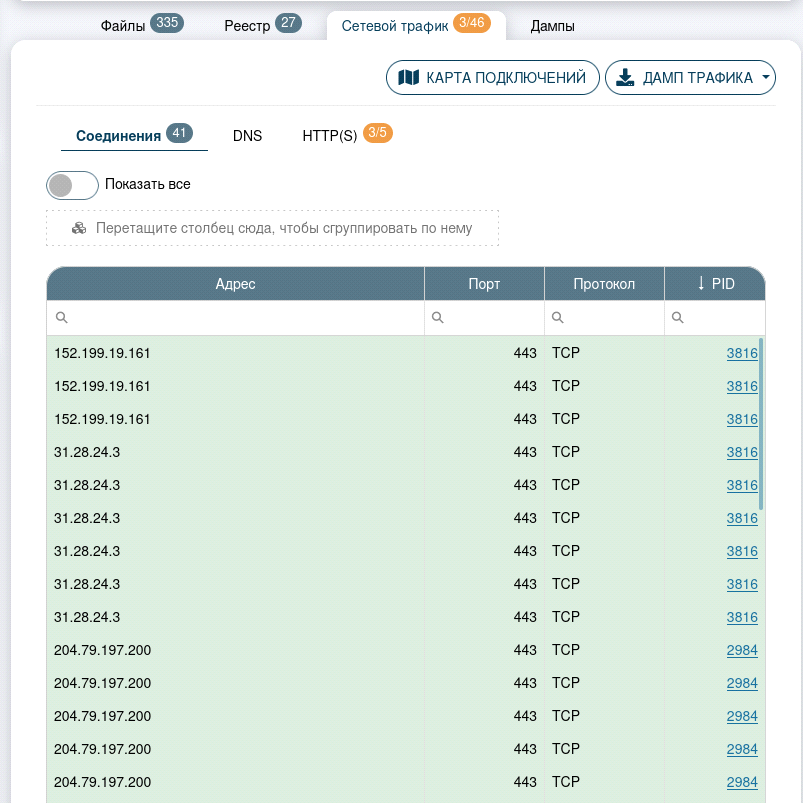The height and width of the screenshot is (803, 803).
Task: Switch to the Реестр tab
Action: 262,26
